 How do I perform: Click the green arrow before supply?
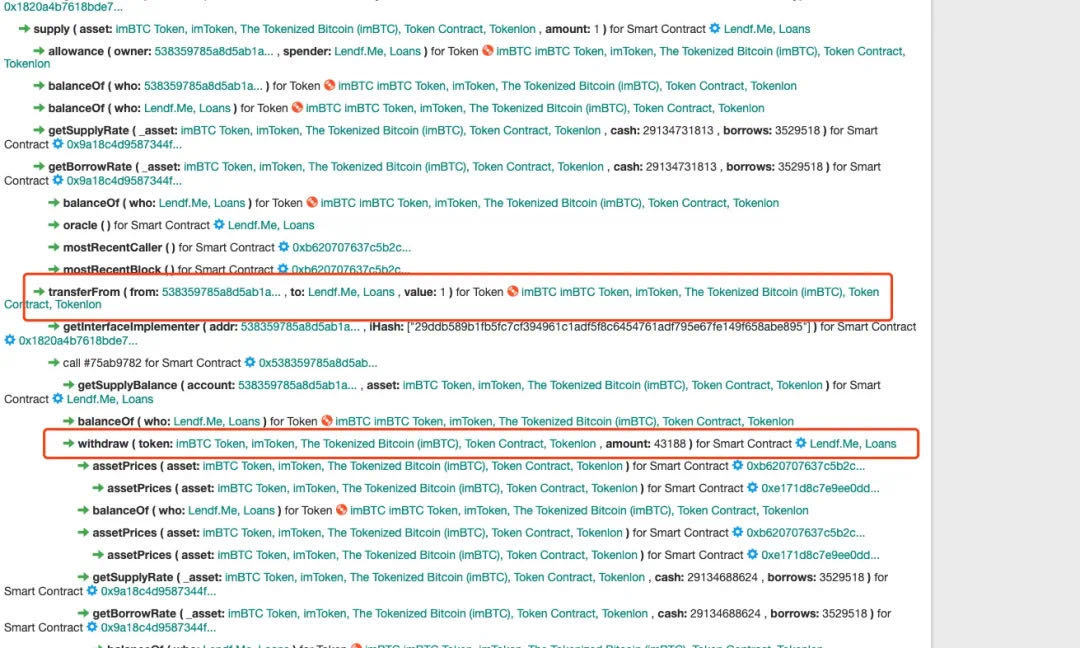[x=24, y=29]
